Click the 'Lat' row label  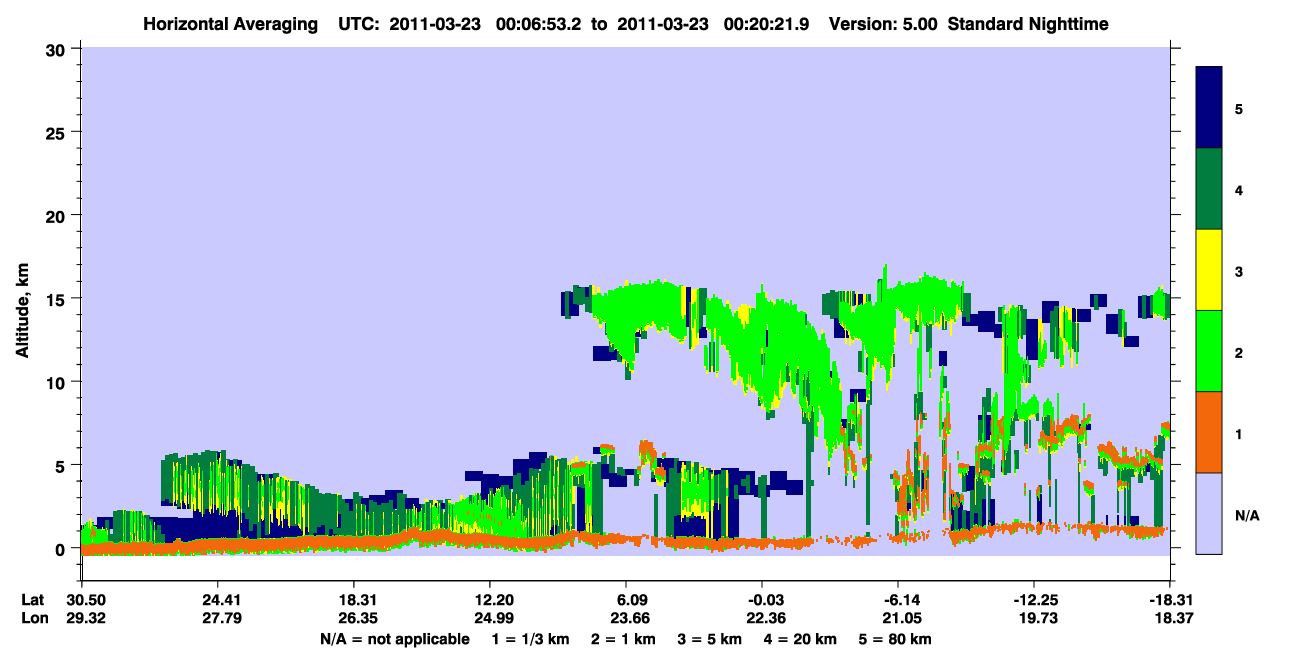click(33, 599)
